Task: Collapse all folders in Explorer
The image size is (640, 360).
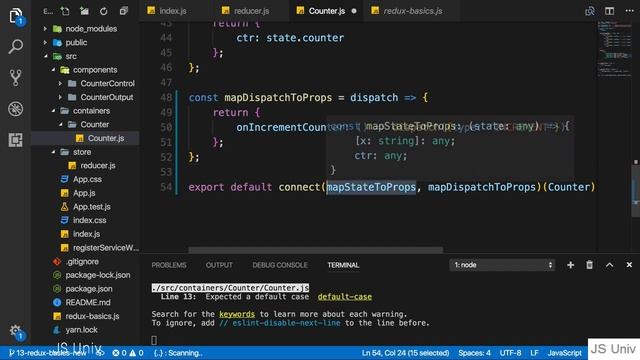Action: pyautogui.click(x=123, y=11)
